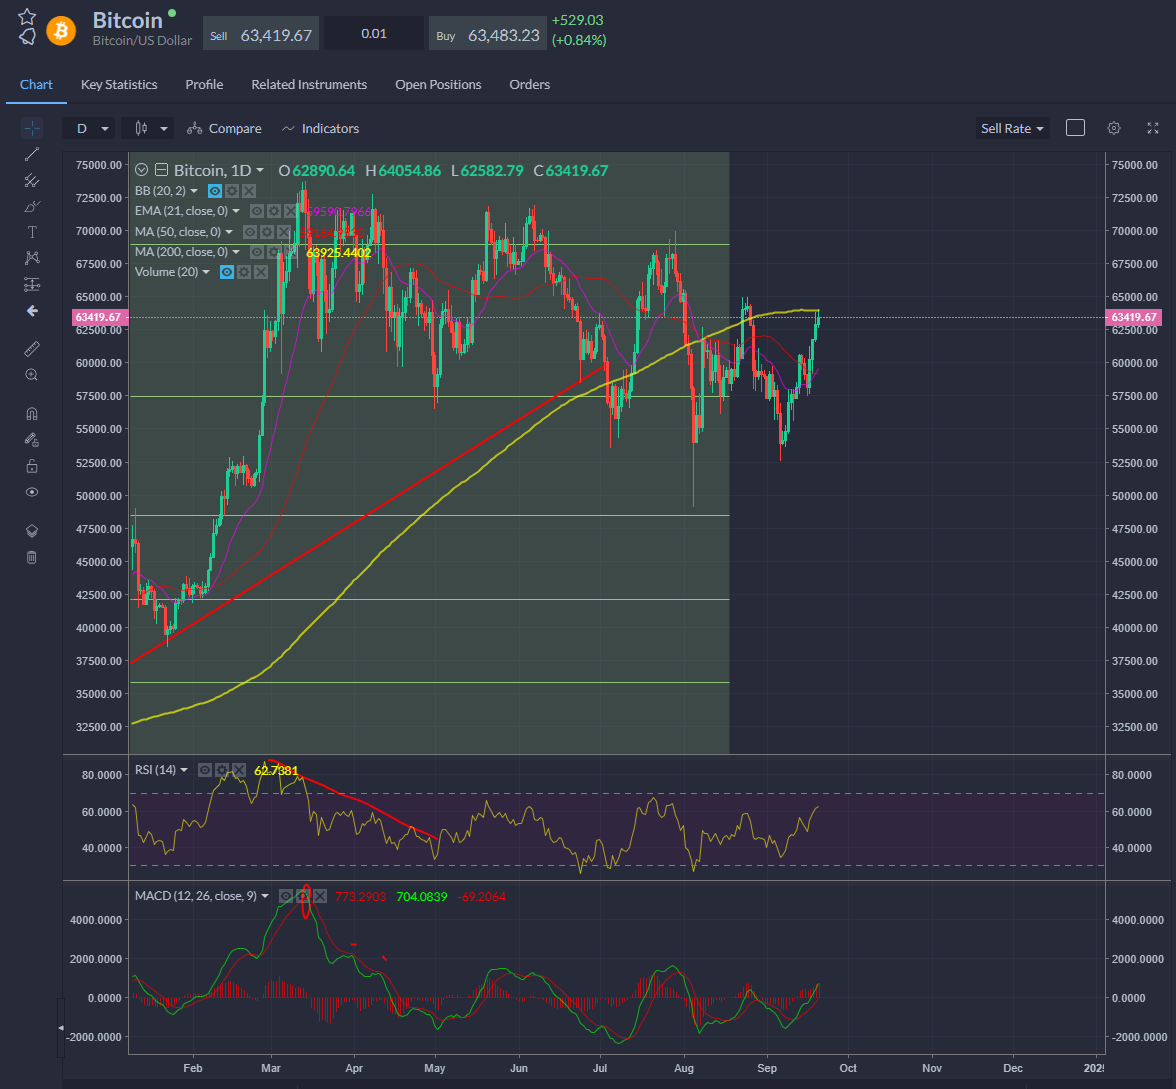Select the text annotation tool
This screenshot has width=1176, height=1089.
pyautogui.click(x=32, y=232)
